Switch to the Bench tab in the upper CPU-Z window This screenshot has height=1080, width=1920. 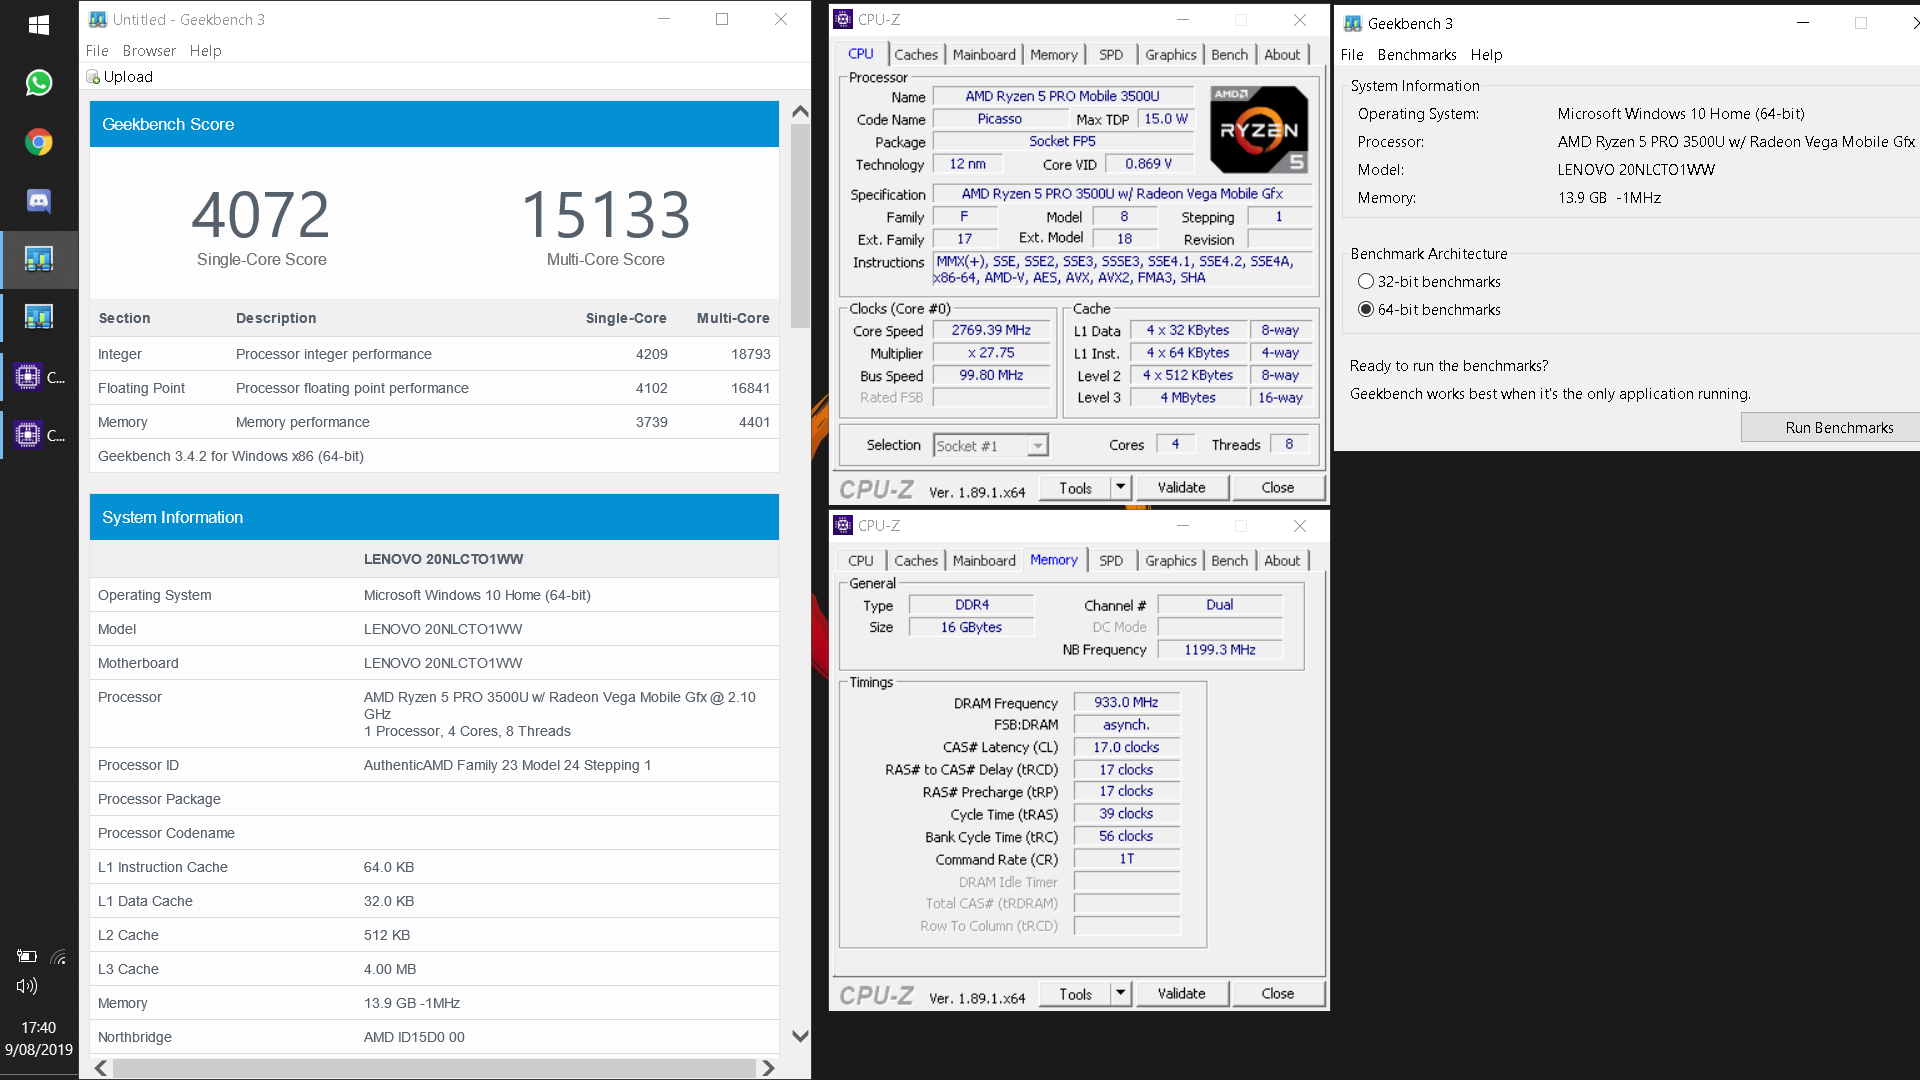(1229, 55)
